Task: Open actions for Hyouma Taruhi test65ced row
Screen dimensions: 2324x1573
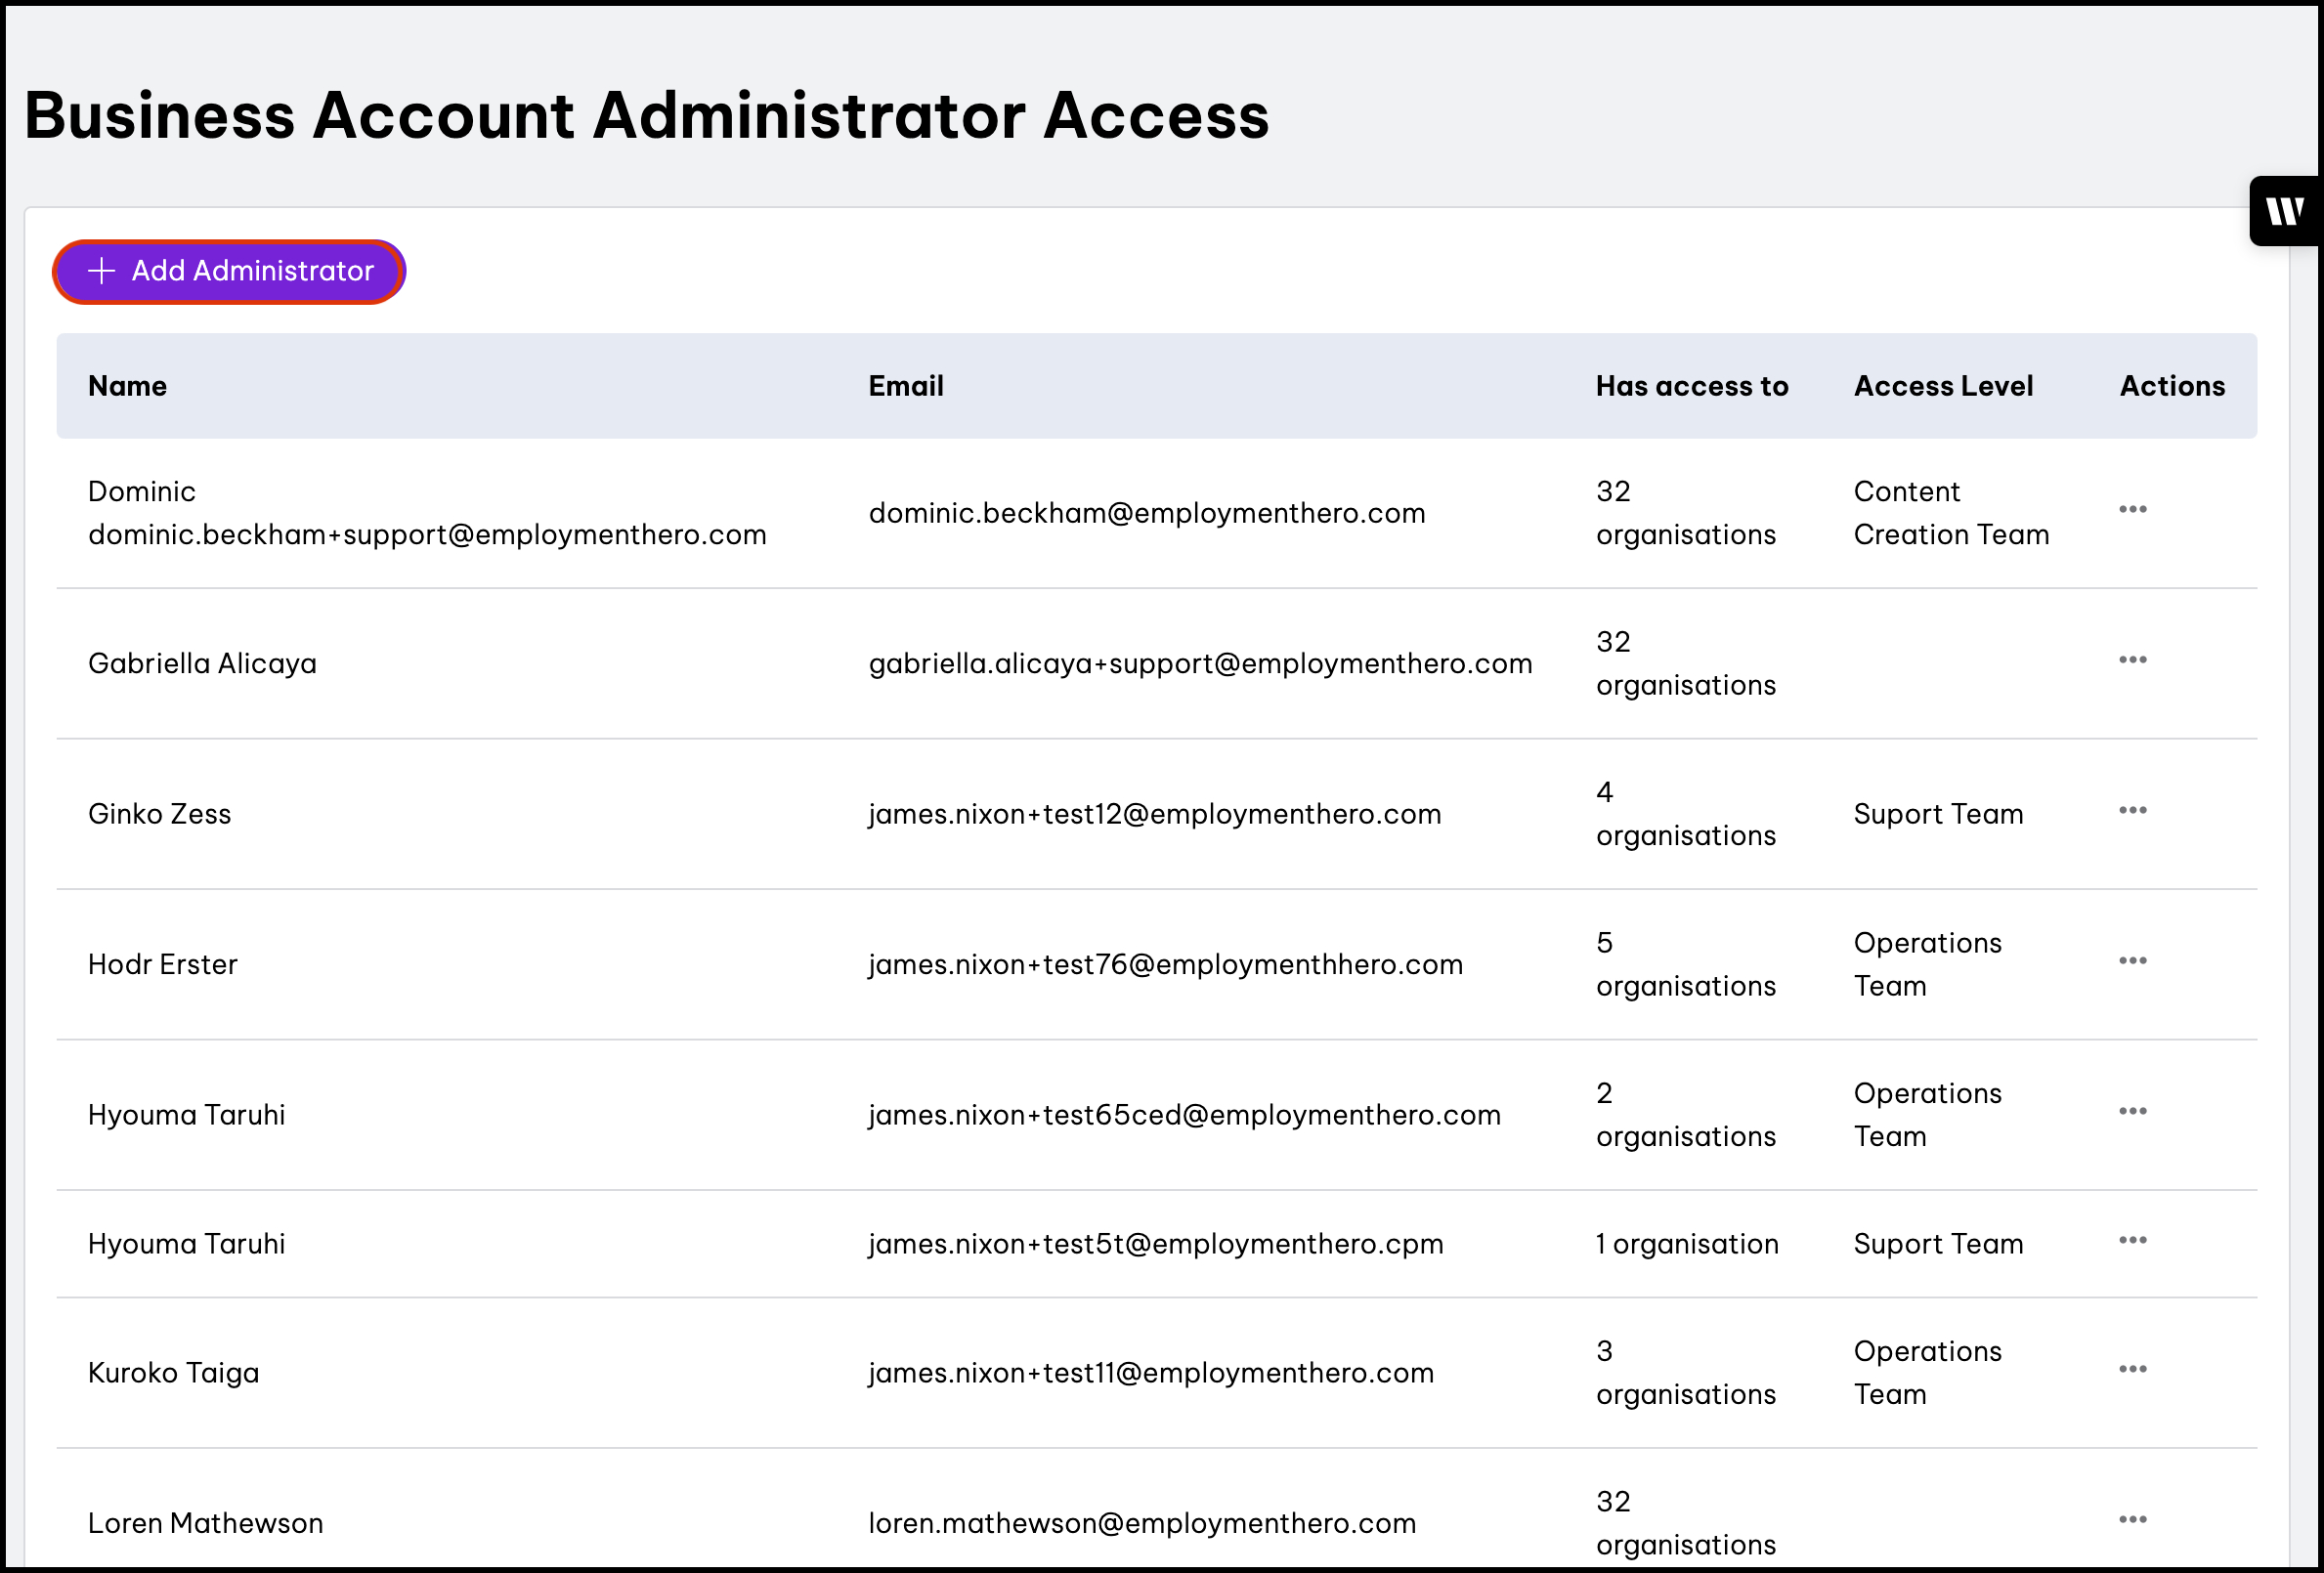Action: click(x=2132, y=1112)
